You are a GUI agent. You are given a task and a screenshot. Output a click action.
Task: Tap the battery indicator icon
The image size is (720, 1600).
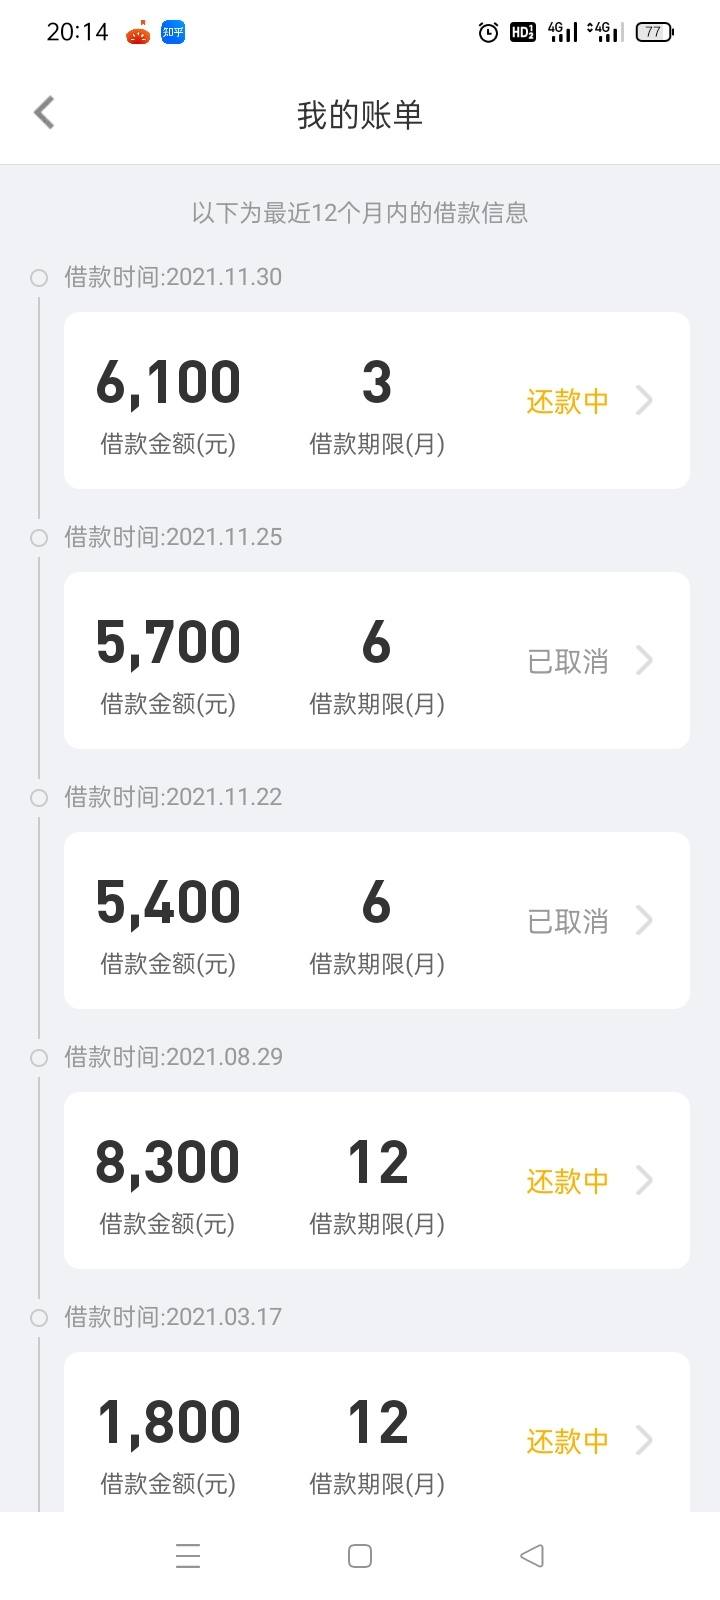tap(655, 32)
